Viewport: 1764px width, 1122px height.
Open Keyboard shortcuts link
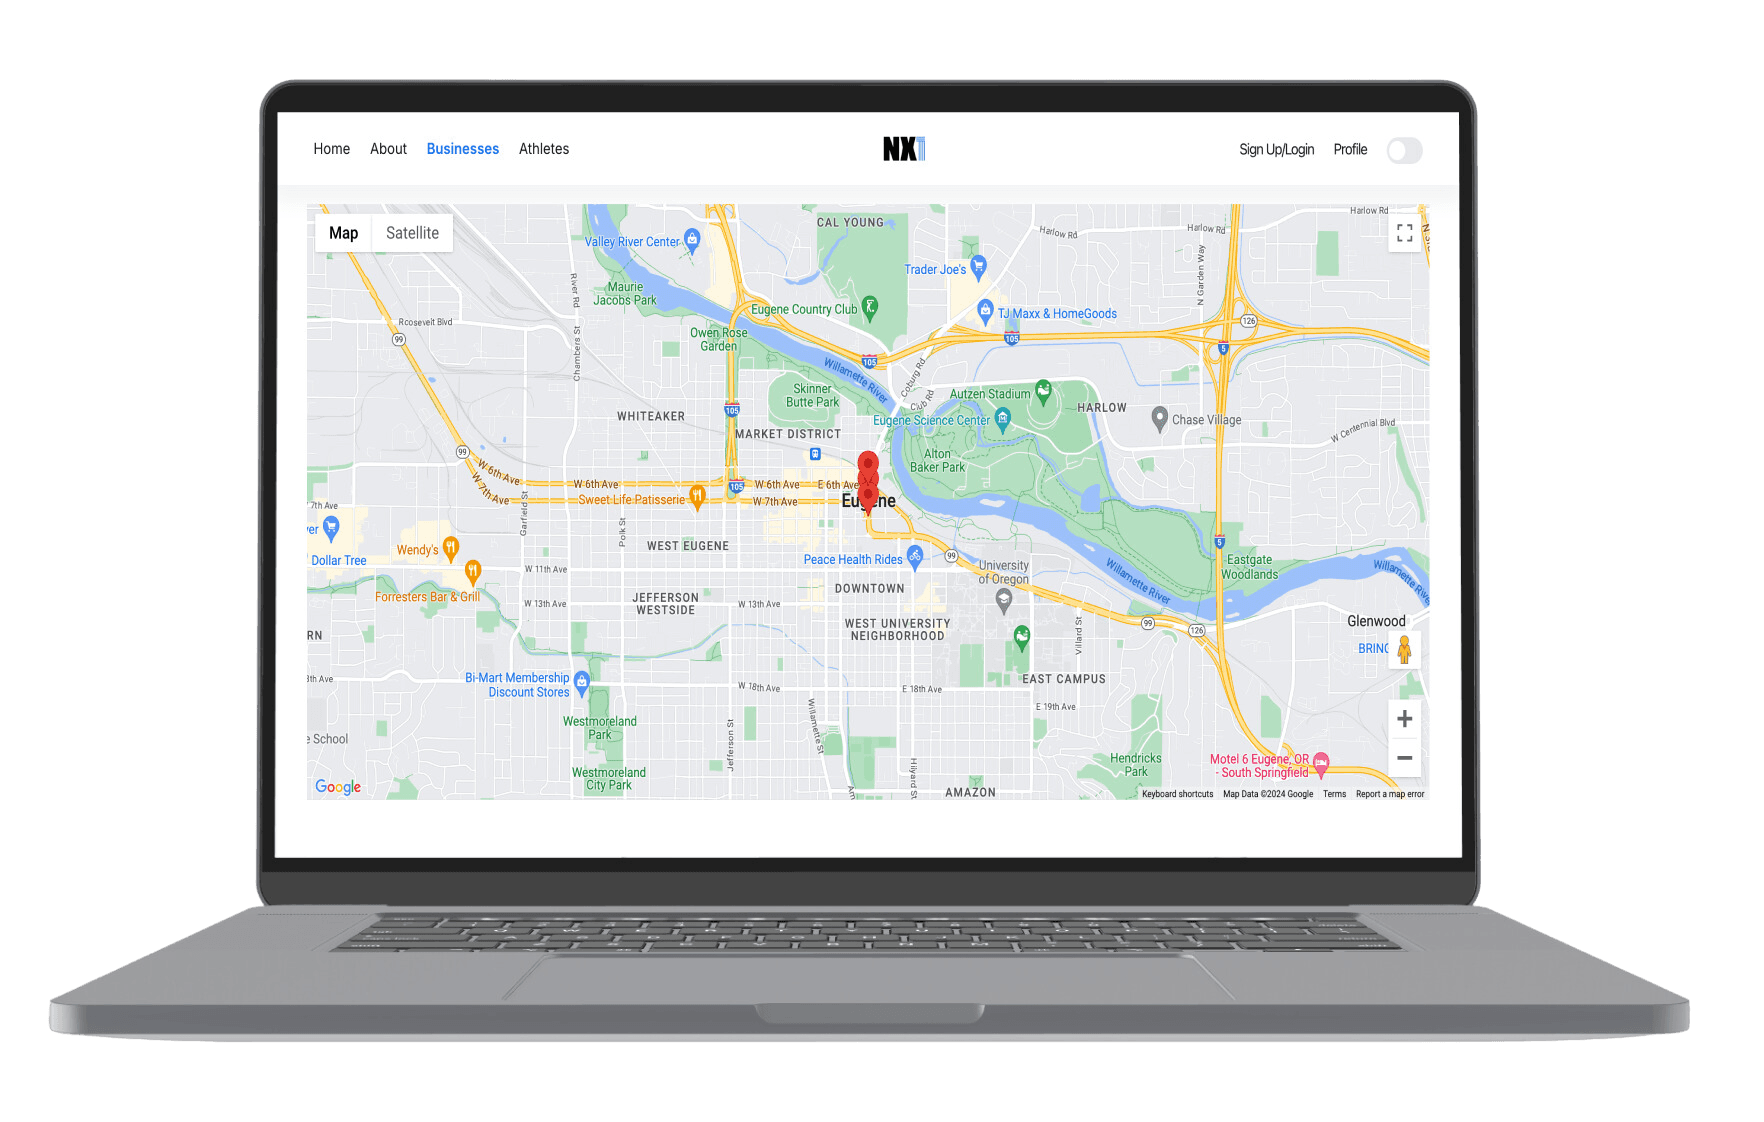tap(1177, 794)
